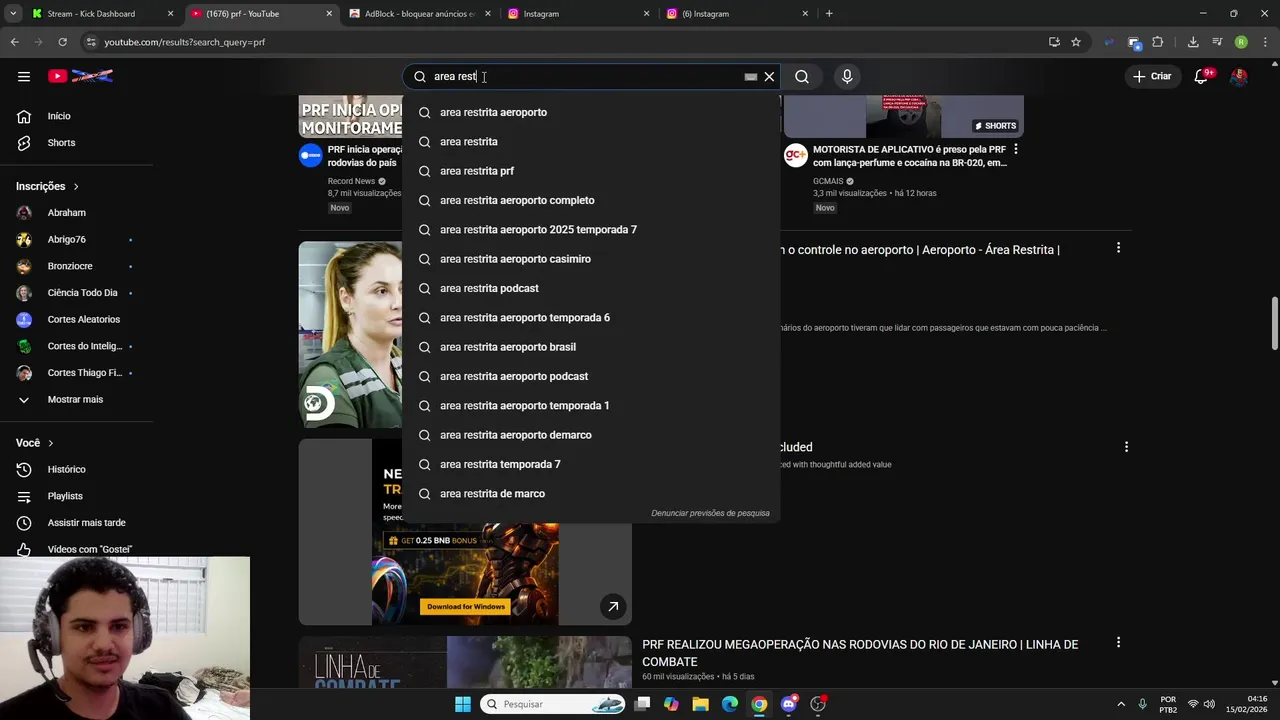Open browser extensions puzzle icon

point(1158,42)
